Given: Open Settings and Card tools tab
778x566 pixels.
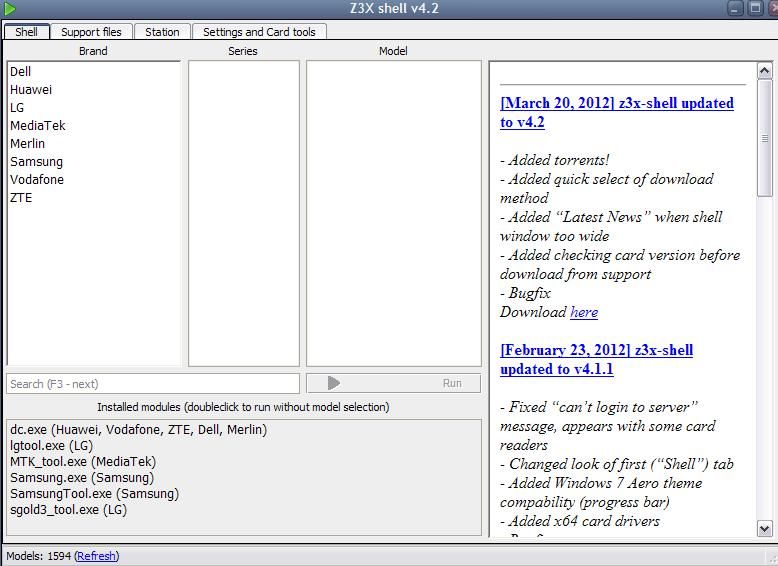Looking at the screenshot, I should click(x=259, y=32).
